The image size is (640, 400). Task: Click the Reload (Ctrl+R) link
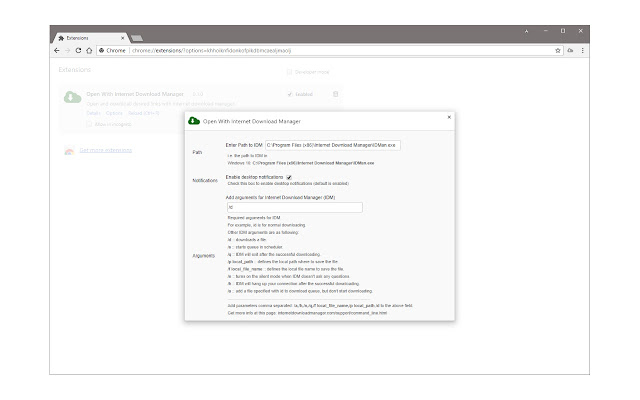[144, 113]
